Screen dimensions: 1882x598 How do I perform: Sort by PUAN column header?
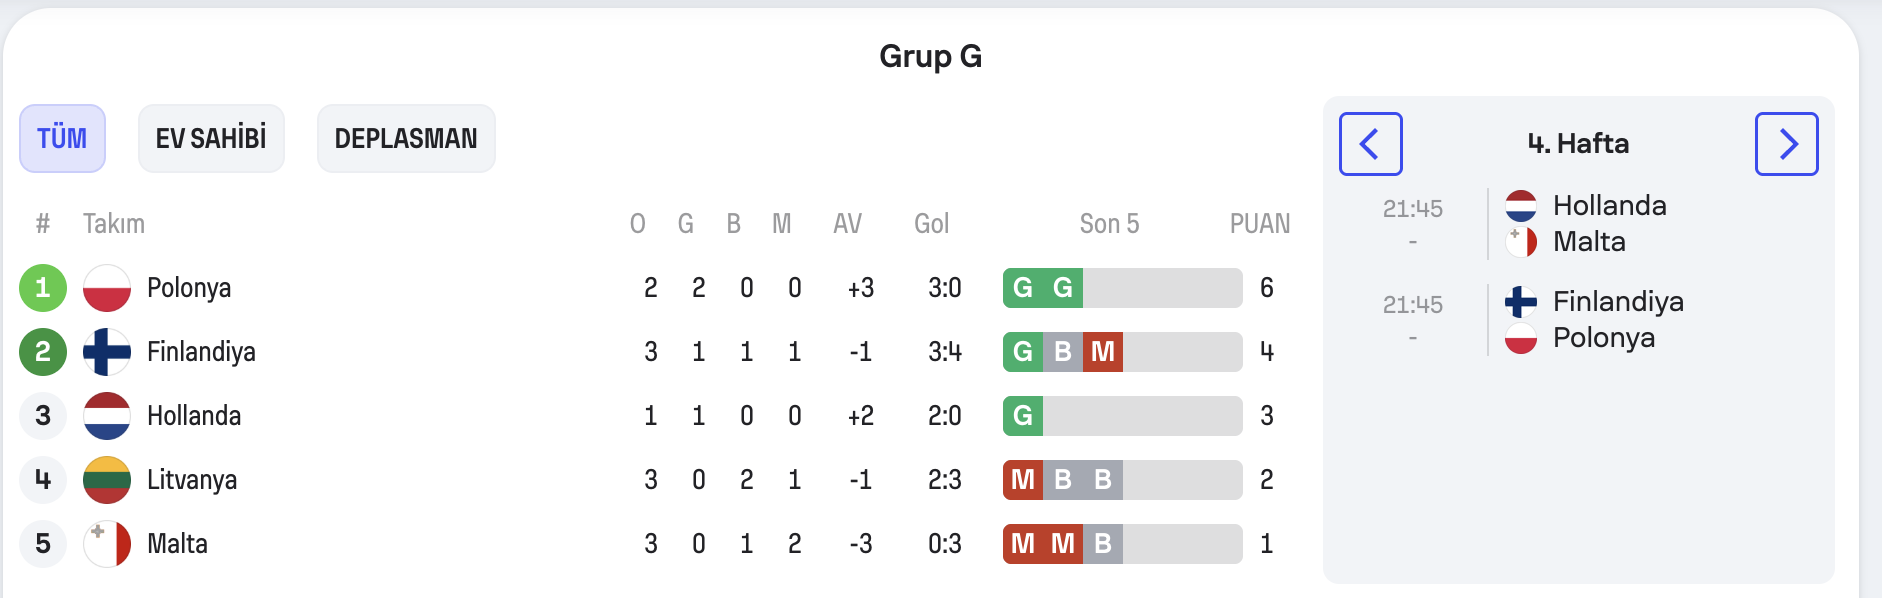[x=1260, y=224]
